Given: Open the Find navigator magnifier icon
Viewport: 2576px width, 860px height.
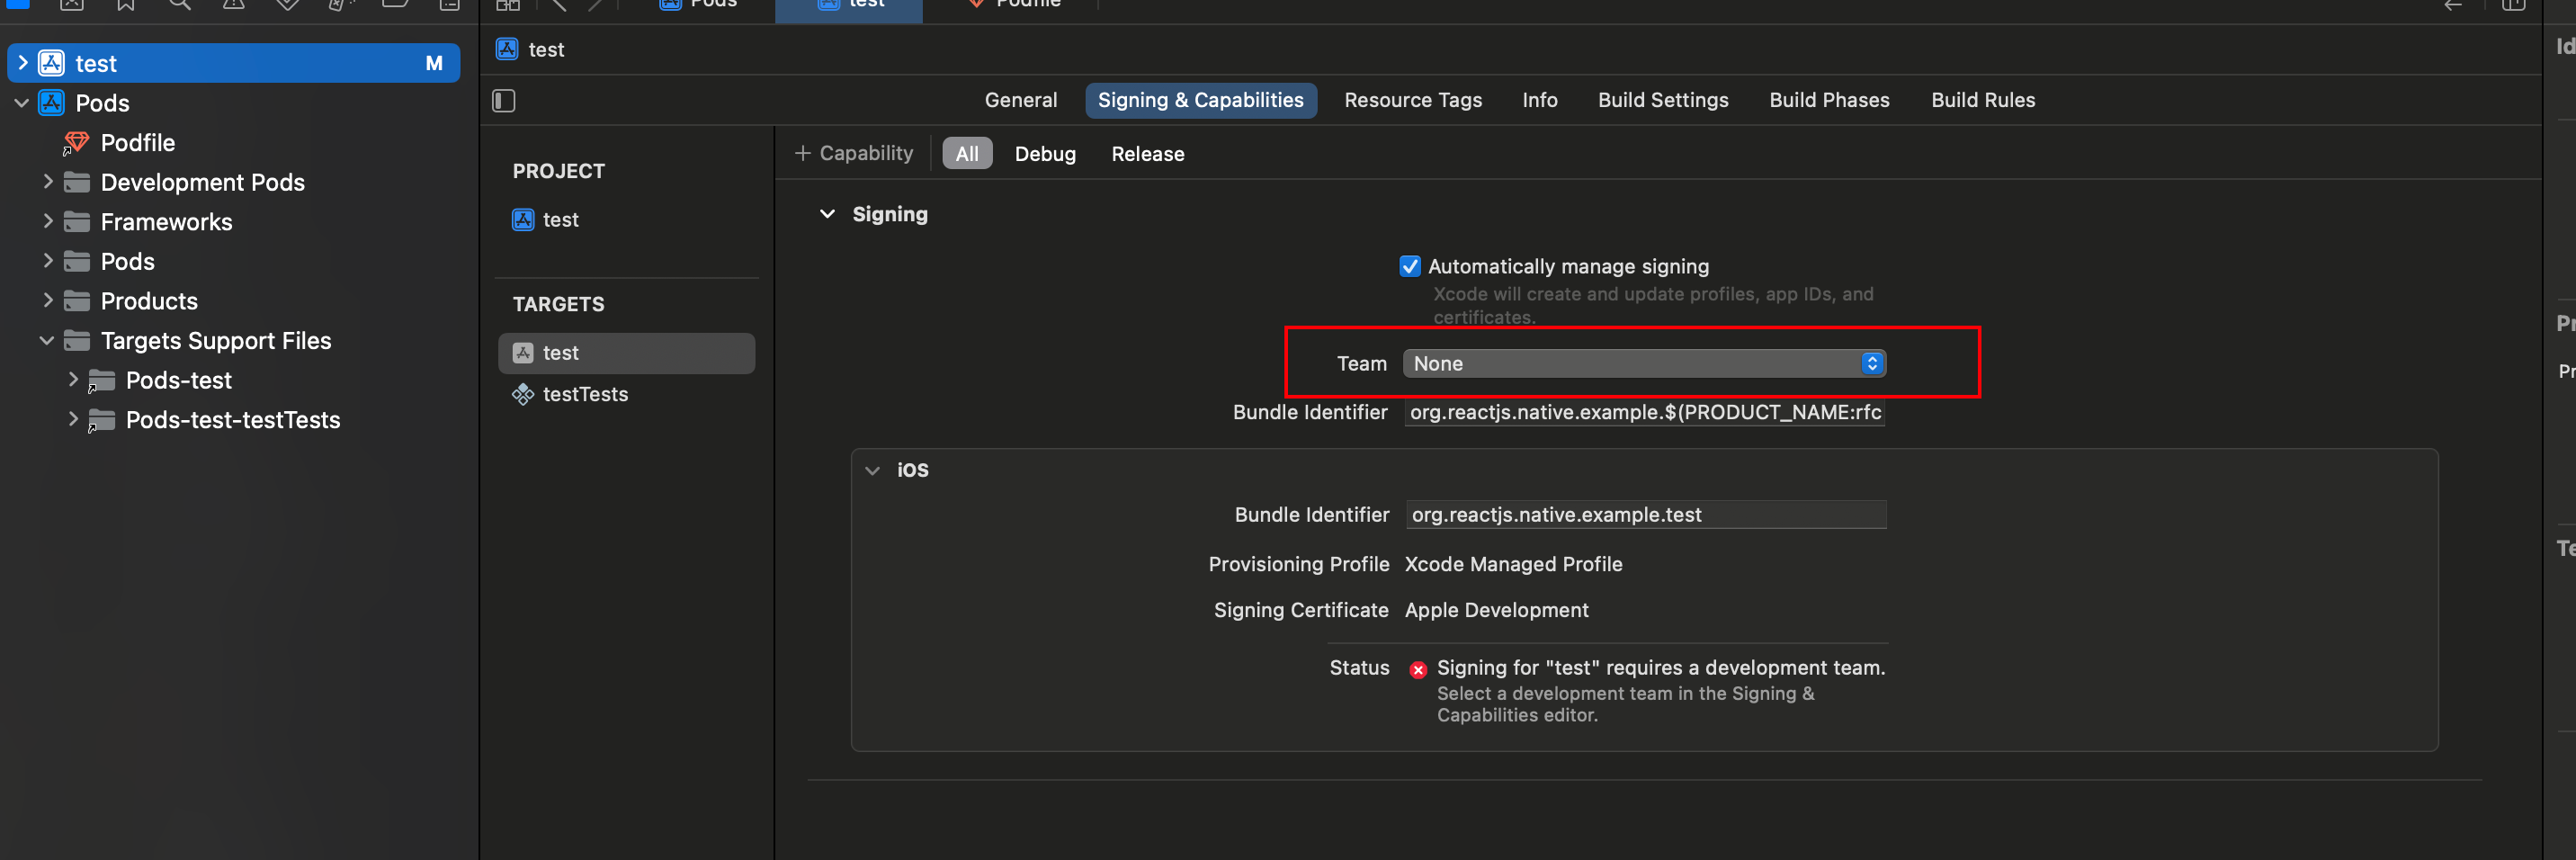Looking at the screenshot, I should click(180, 4).
